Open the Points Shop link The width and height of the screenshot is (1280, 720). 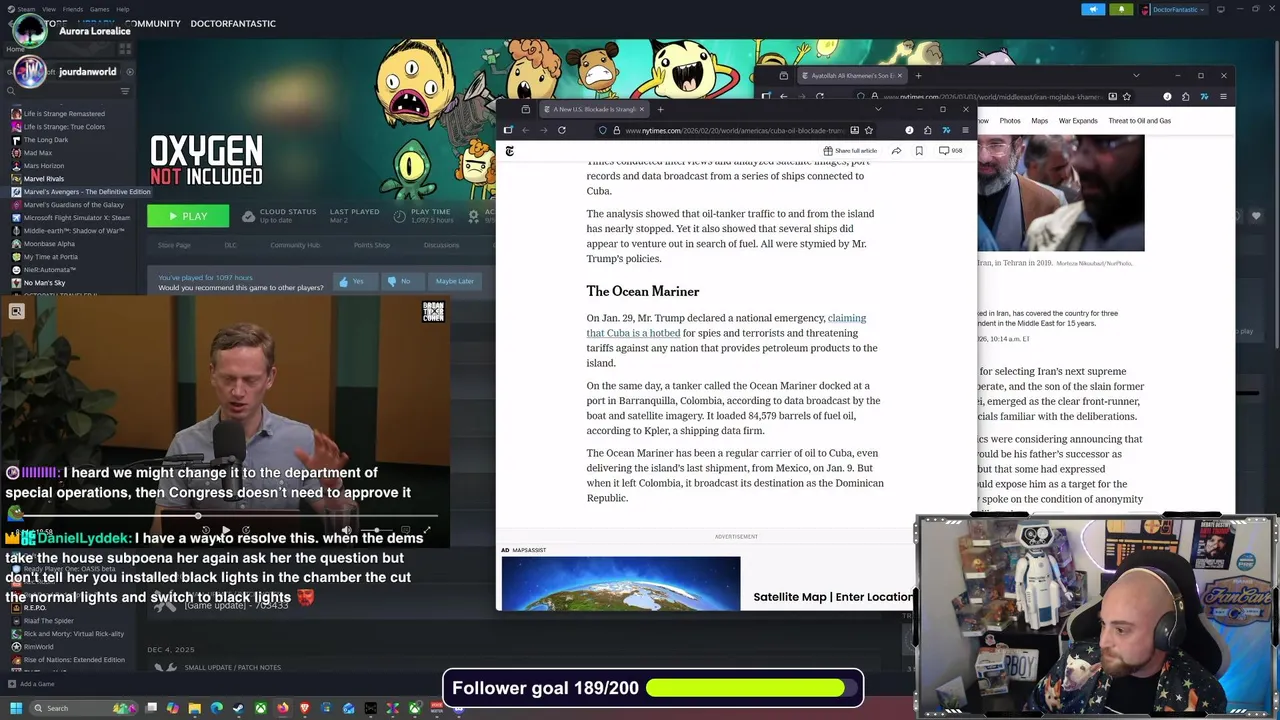point(372,245)
